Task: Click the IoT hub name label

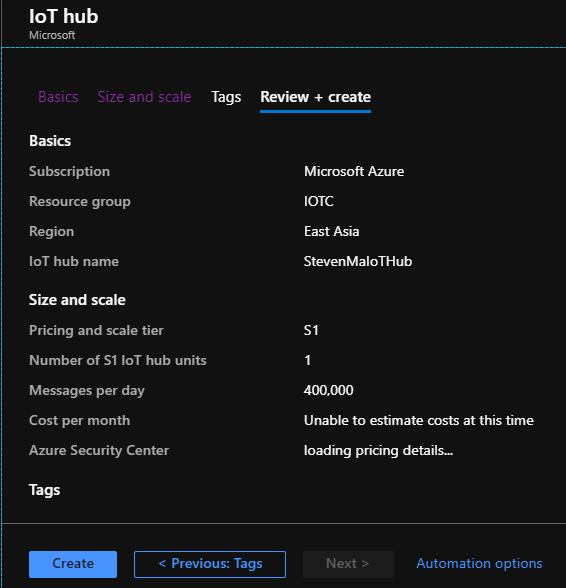Action: (74, 261)
